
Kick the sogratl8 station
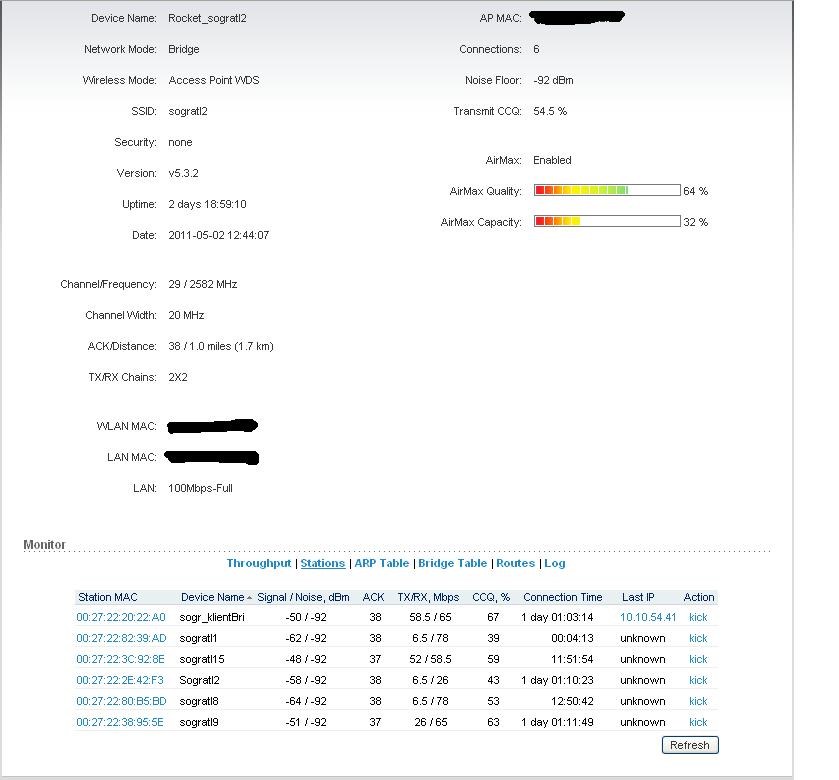click(698, 701)
